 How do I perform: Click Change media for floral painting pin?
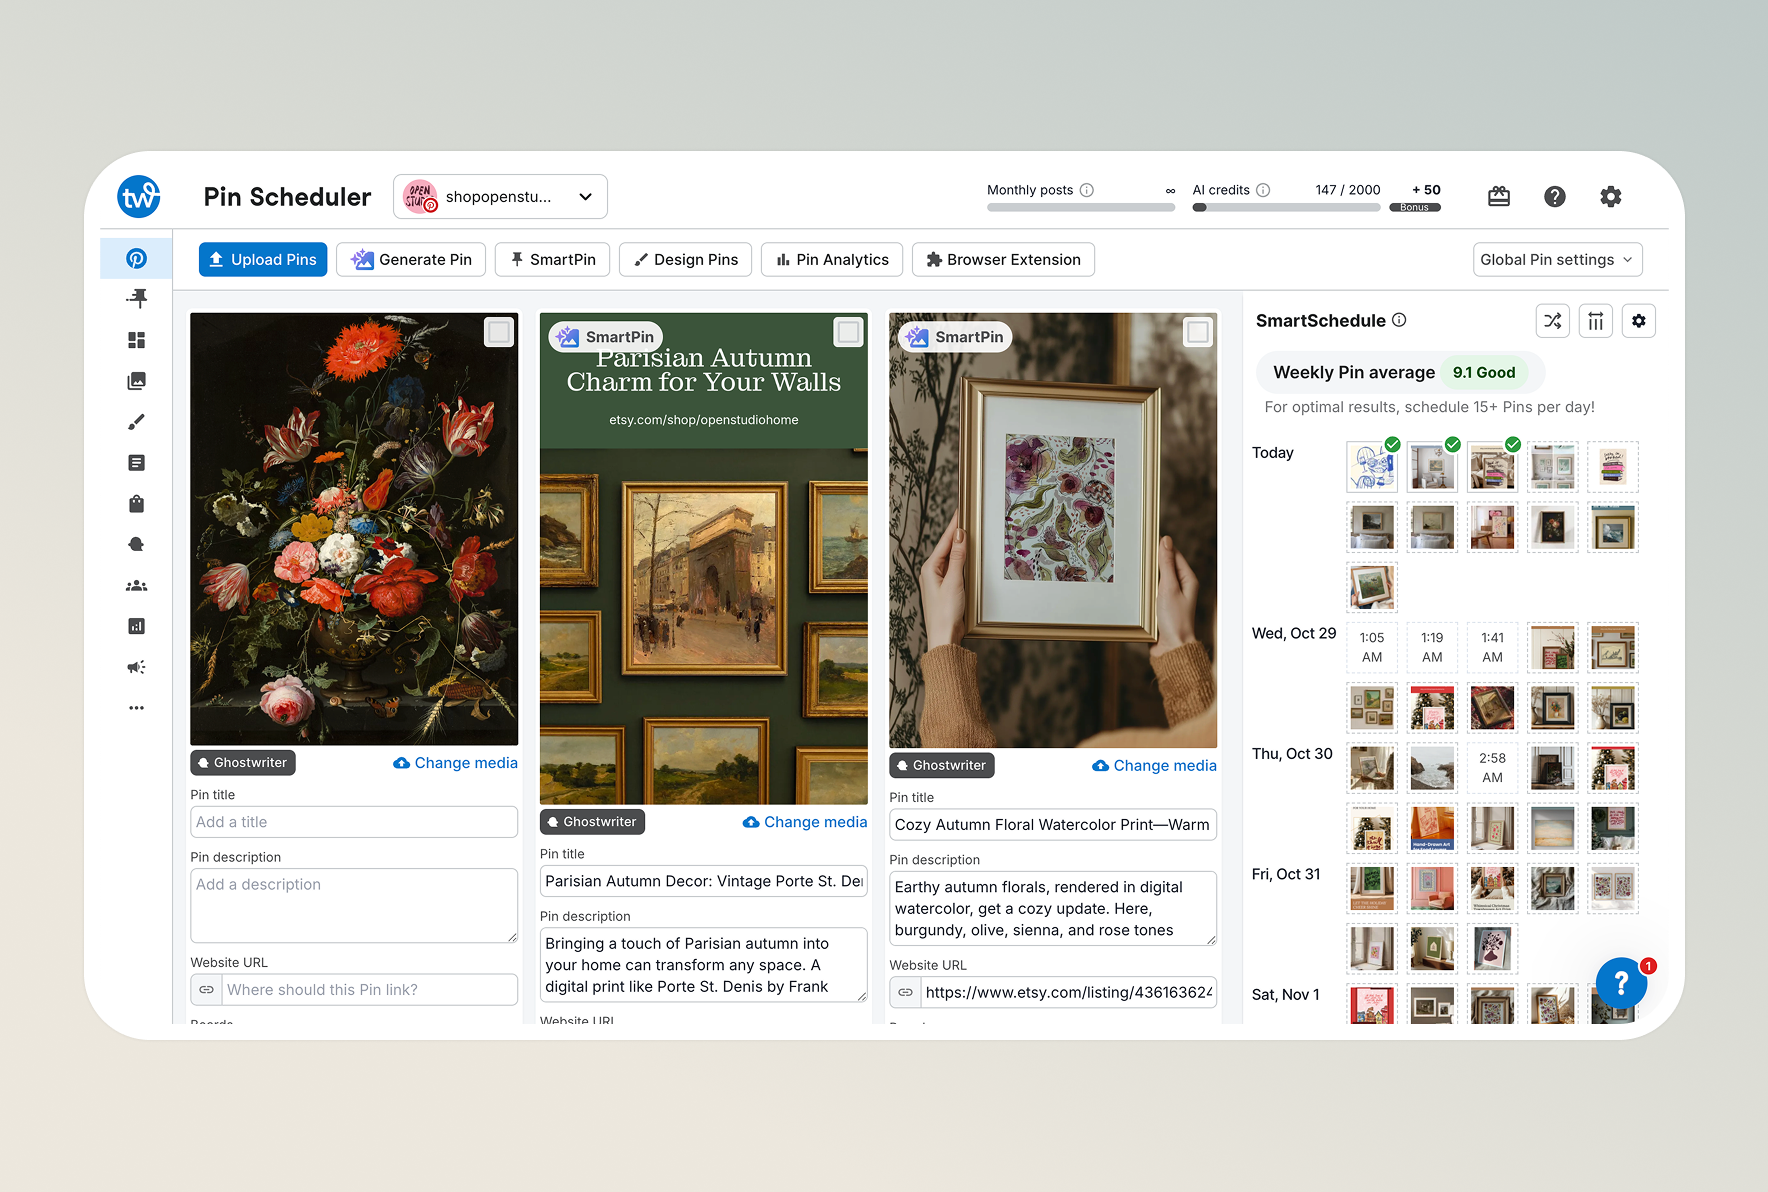[455, 763]
